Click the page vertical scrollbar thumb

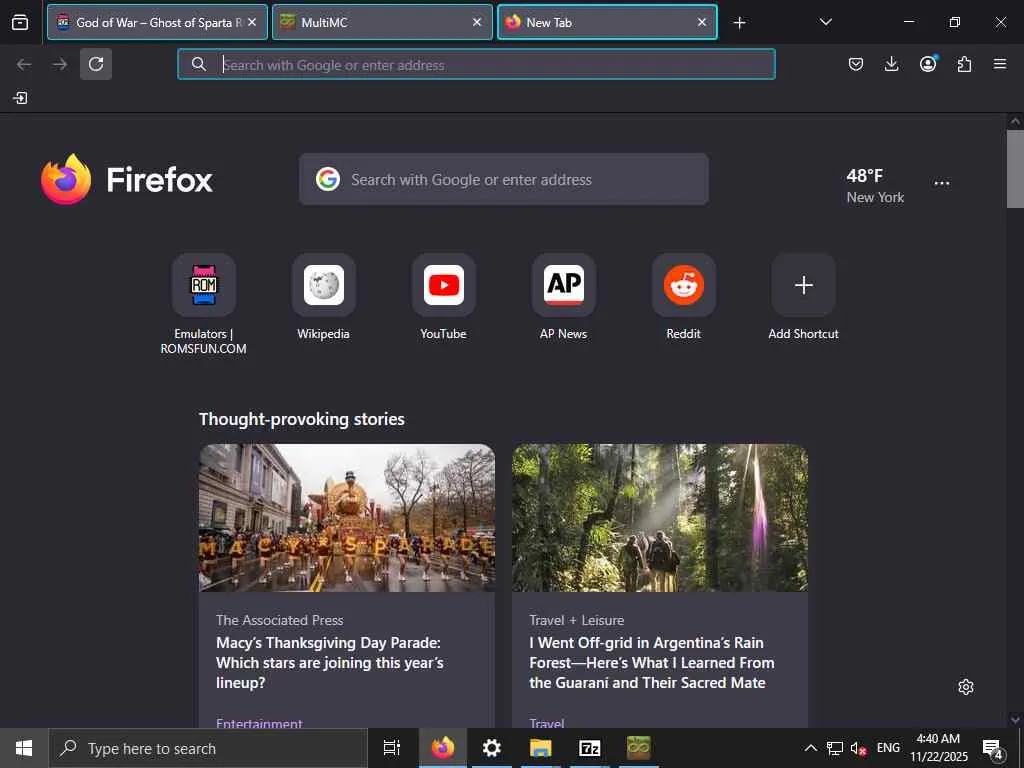(1015, 168)
